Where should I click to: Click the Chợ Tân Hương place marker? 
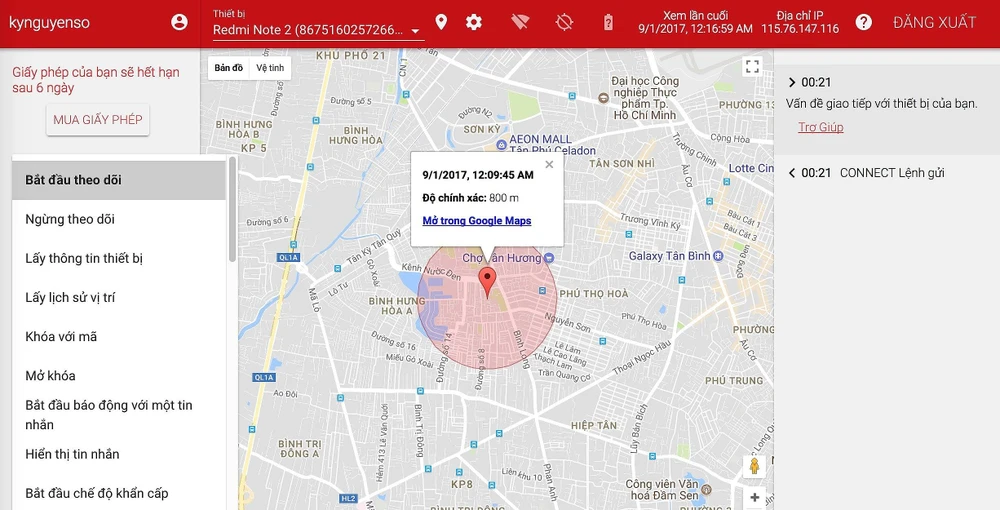tap(550, 258)
